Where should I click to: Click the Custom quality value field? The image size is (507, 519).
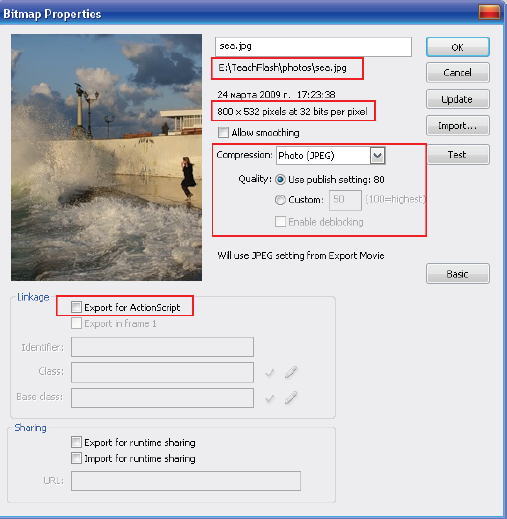click(345, 200)
